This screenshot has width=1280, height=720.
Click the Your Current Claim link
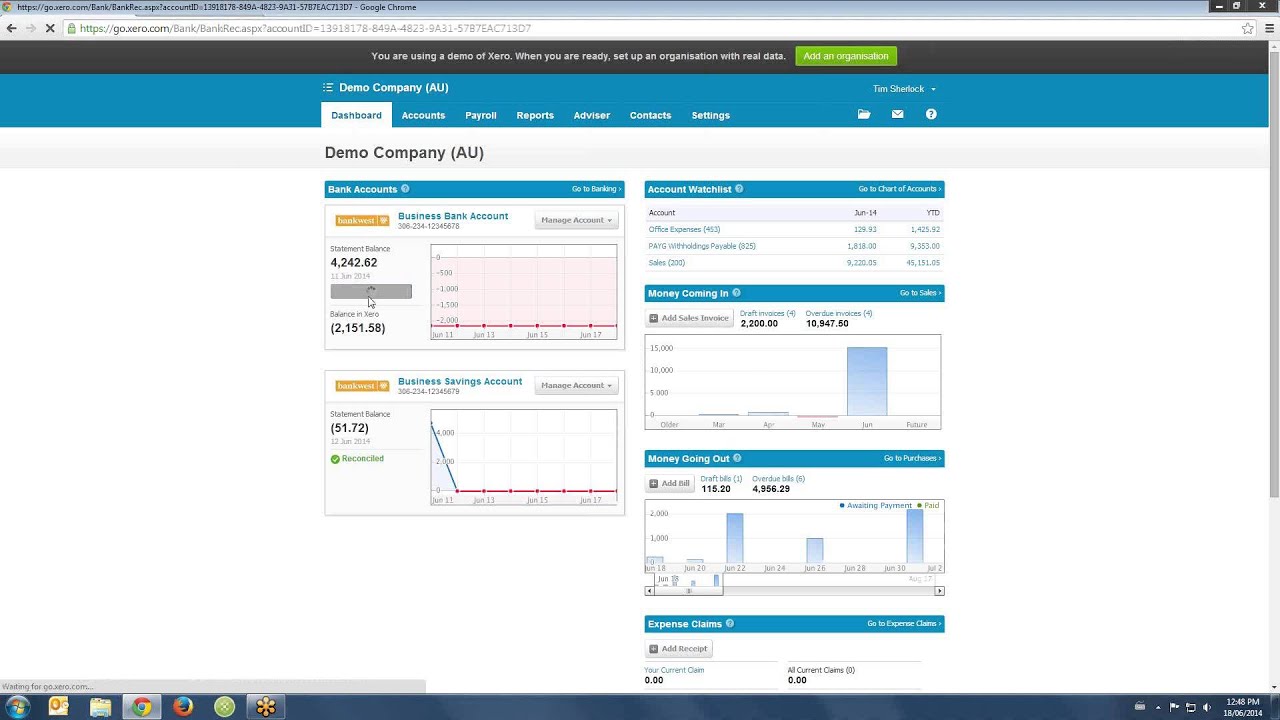click(x=674, y=670)
